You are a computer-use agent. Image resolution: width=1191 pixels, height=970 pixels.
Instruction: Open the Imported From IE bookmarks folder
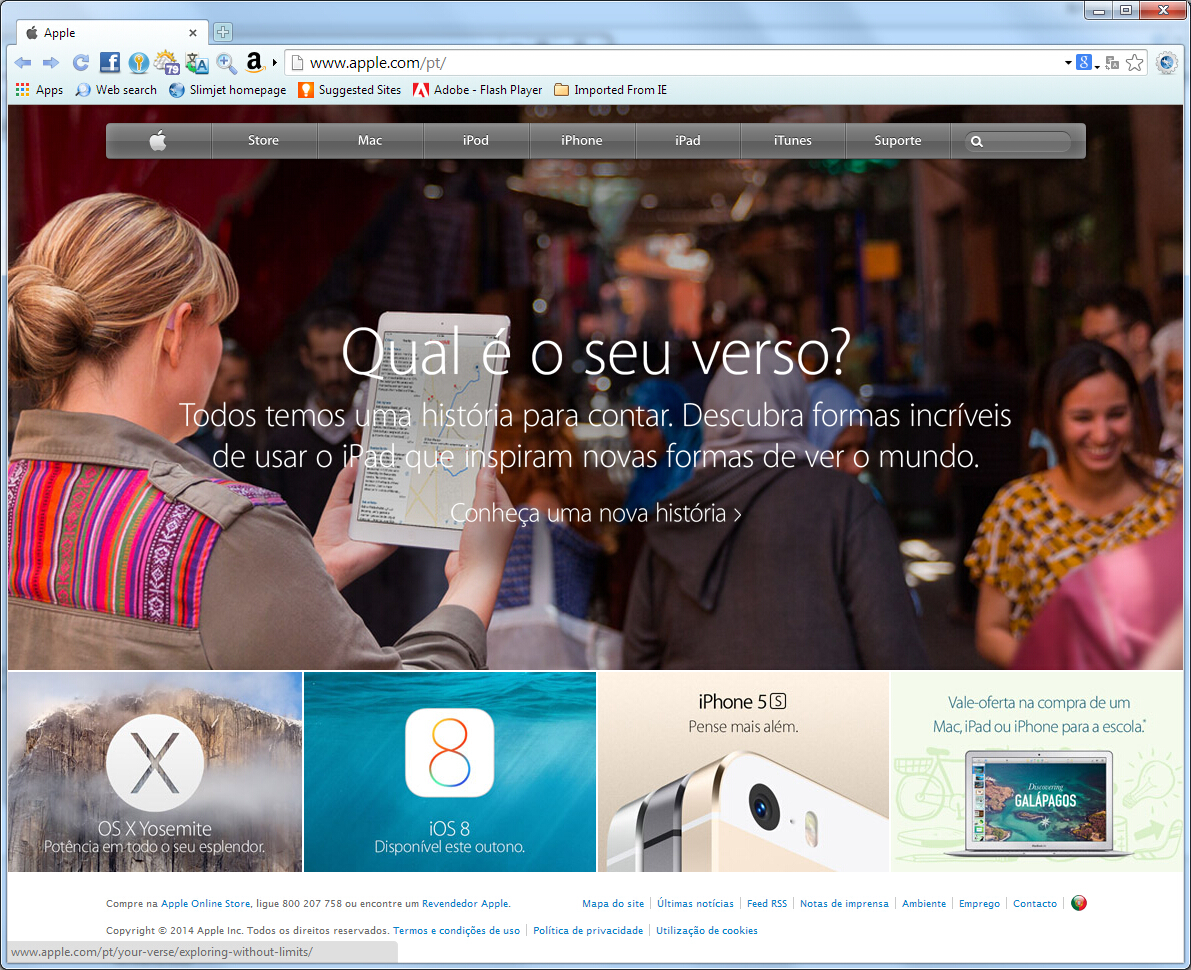tap(611, 90)
